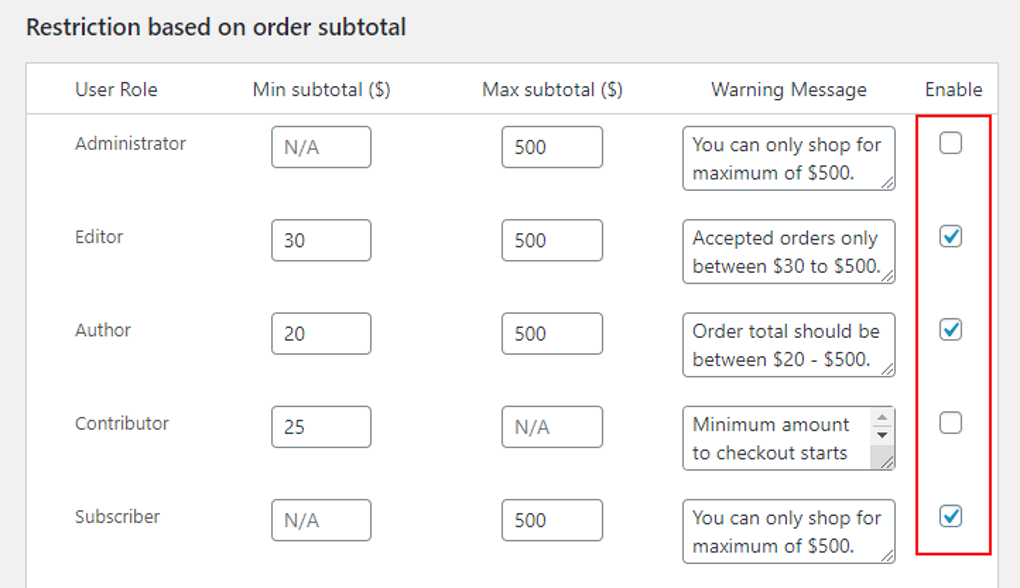
Task: Click the User Role column header
Action: (116, 89)
